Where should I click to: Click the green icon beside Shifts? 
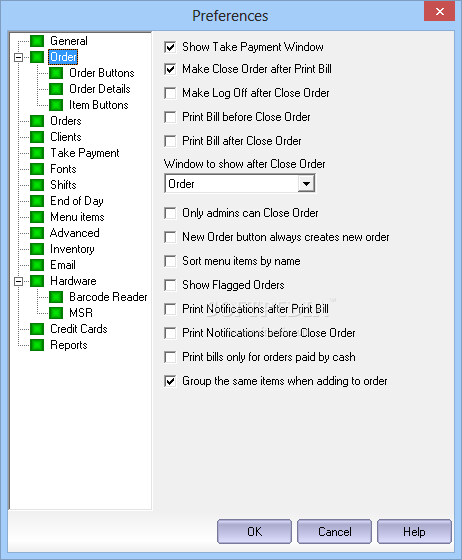tap(37, 185)
